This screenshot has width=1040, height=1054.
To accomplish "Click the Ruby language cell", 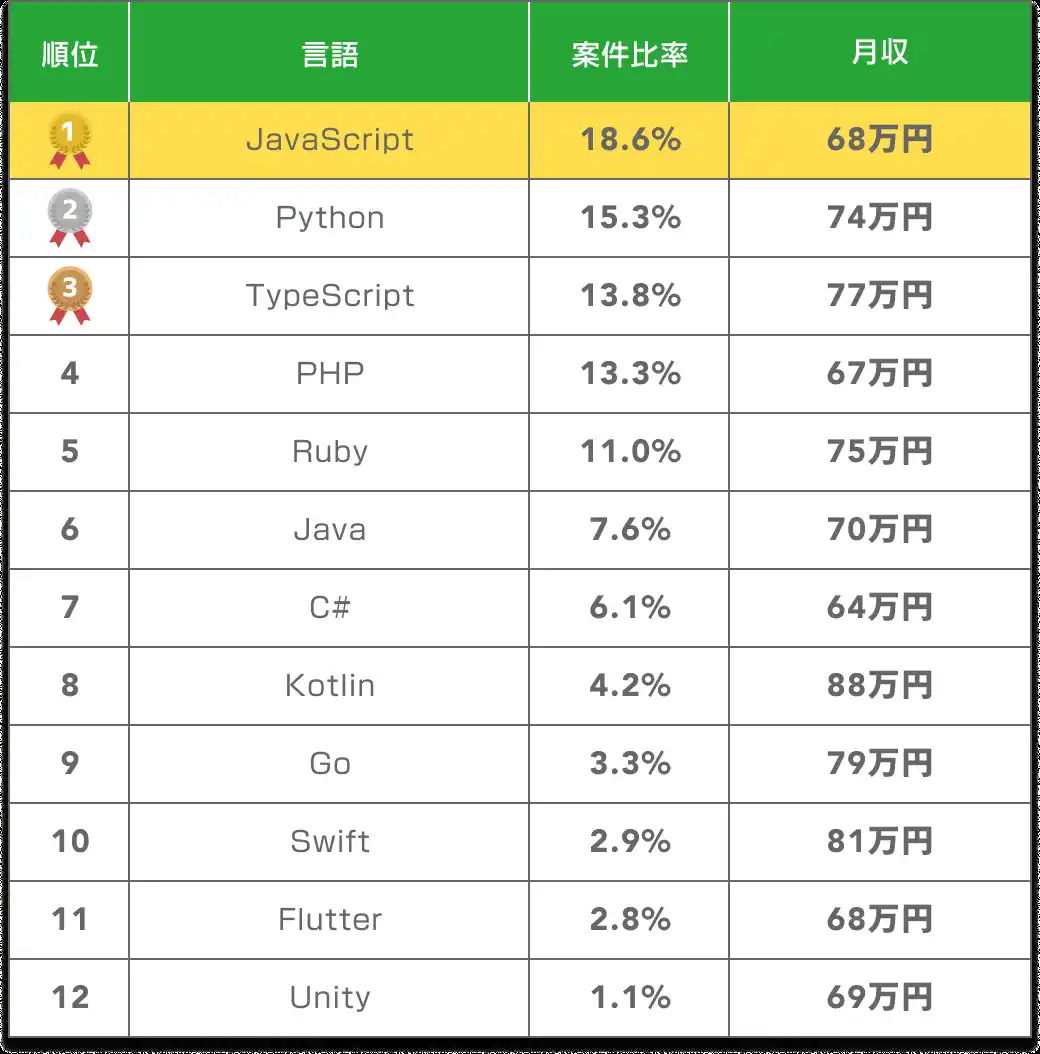I will 329,452.
